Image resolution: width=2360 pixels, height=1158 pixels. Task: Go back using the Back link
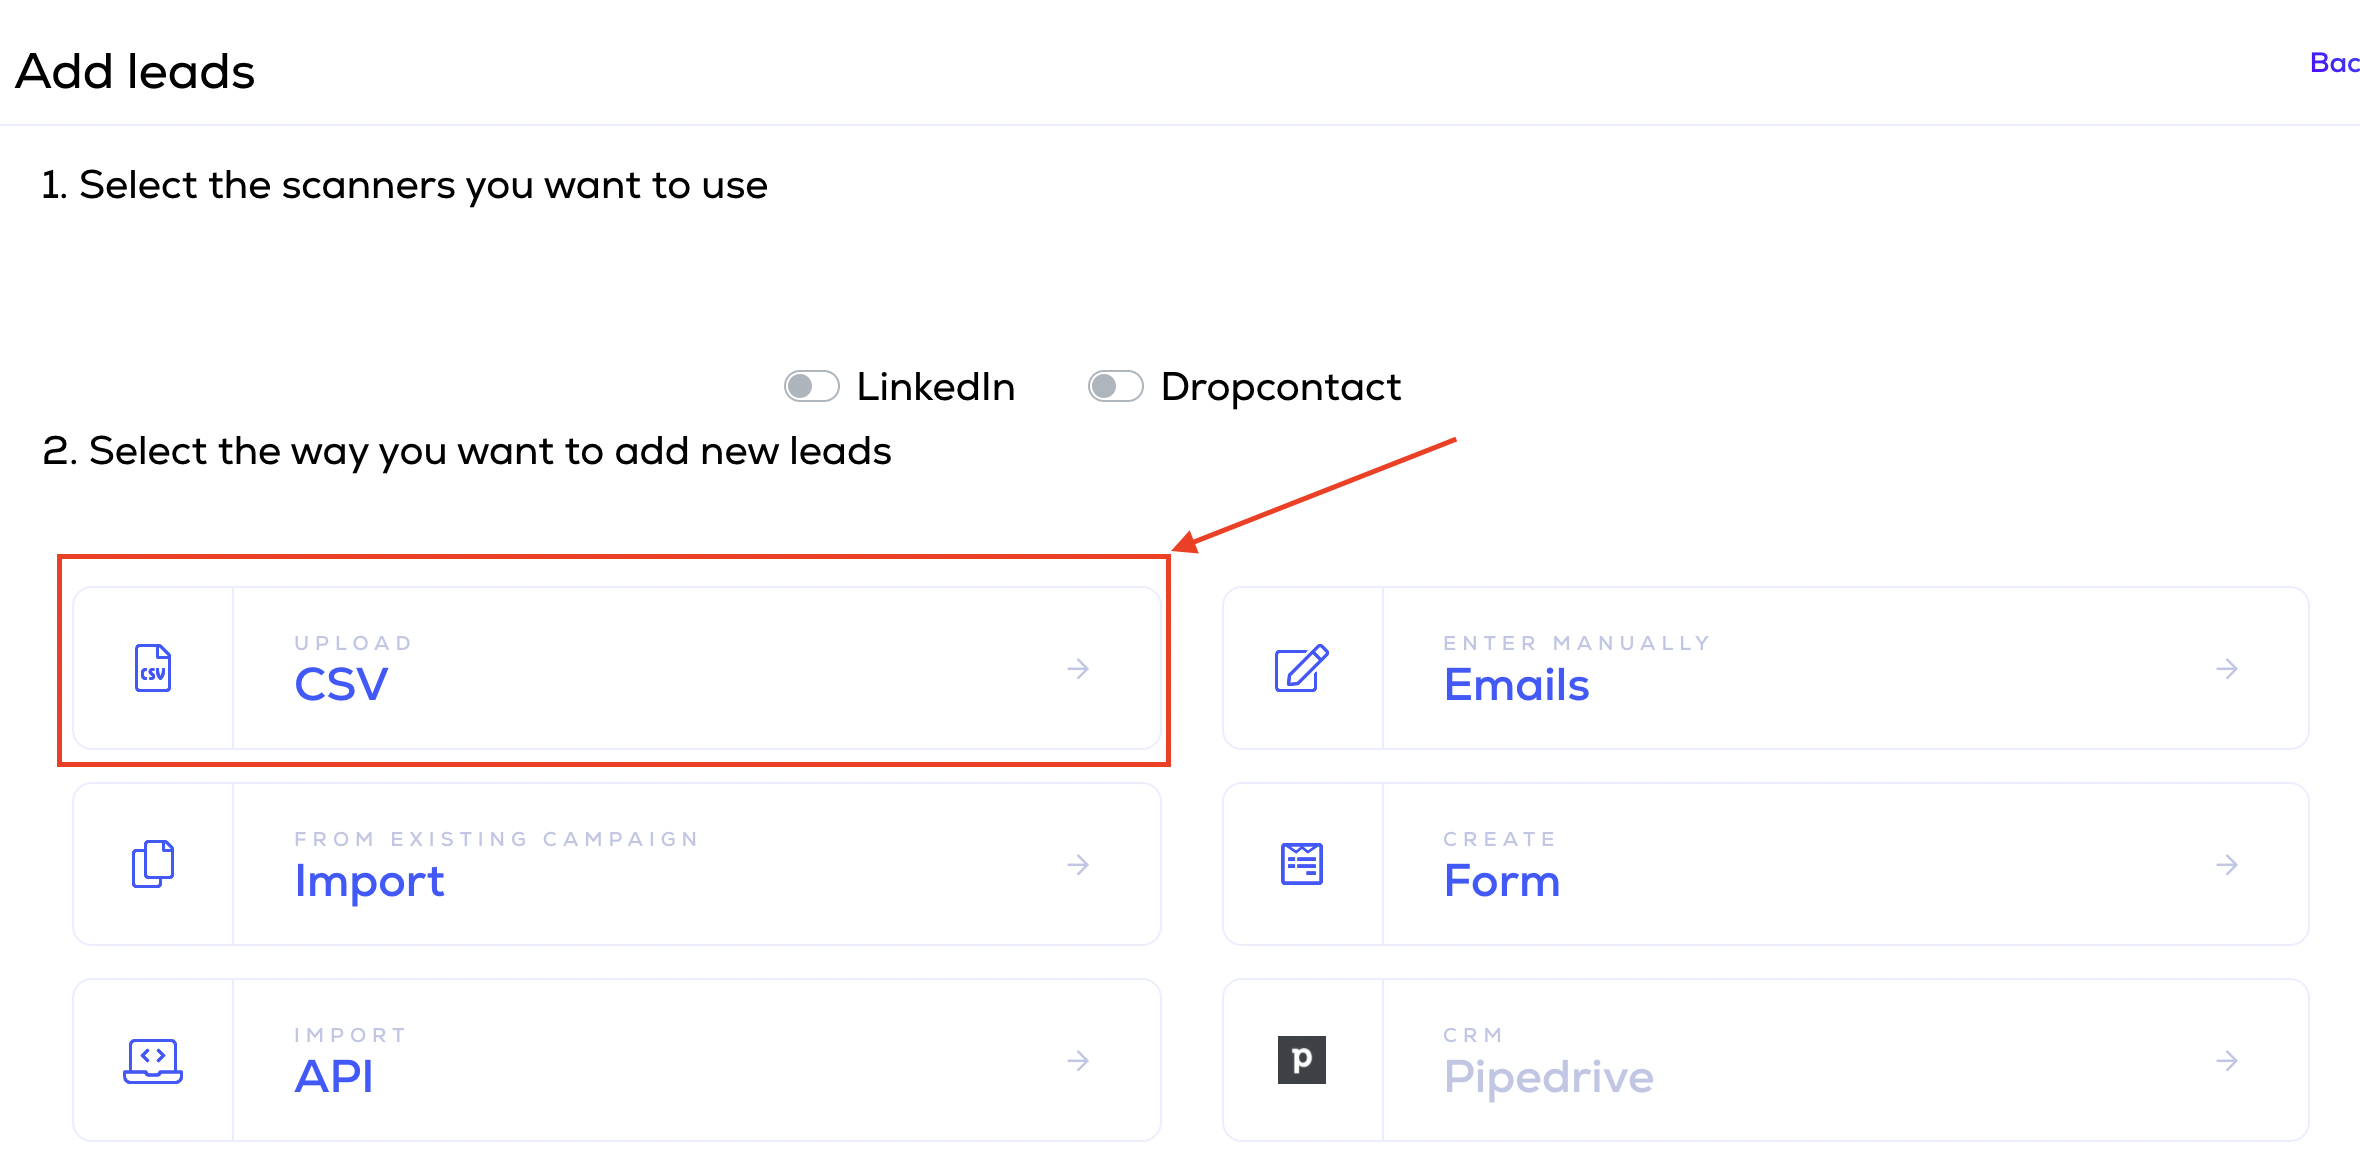coord(2334,63)
